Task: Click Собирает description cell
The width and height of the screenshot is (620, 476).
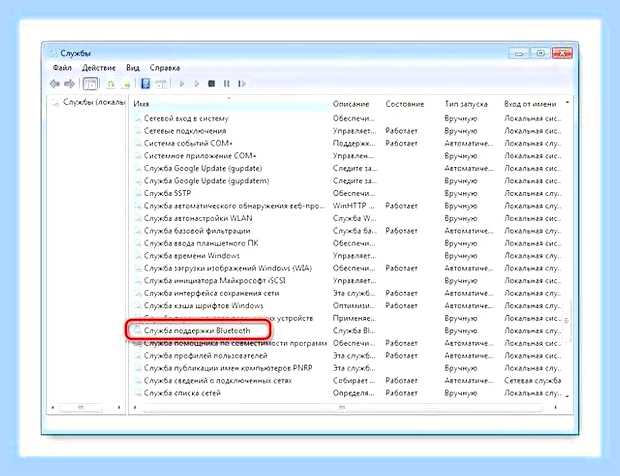Action: (354, 381)
